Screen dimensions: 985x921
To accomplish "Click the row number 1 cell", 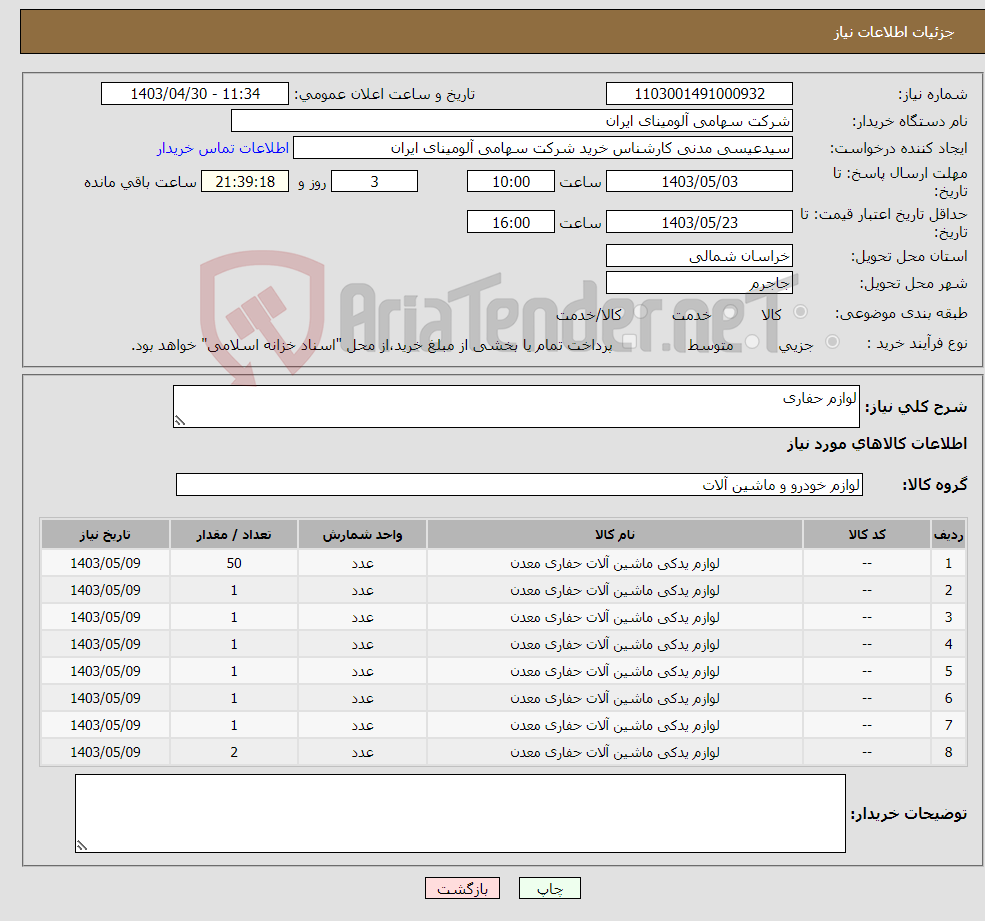I will pos(949,564).
